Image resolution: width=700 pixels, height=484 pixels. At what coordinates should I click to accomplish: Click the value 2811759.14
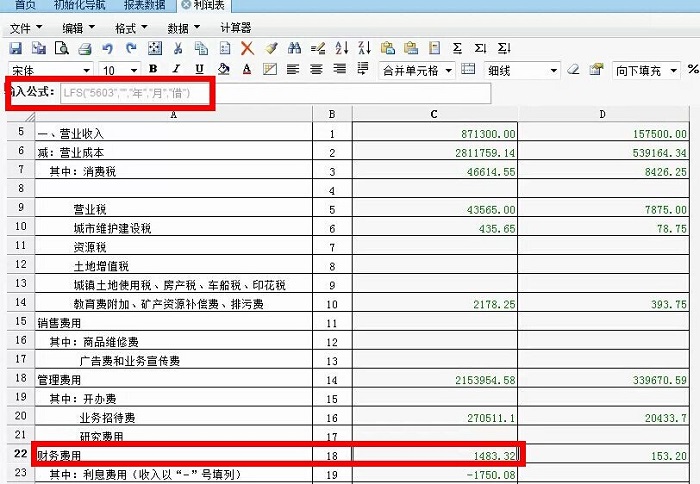485,153
